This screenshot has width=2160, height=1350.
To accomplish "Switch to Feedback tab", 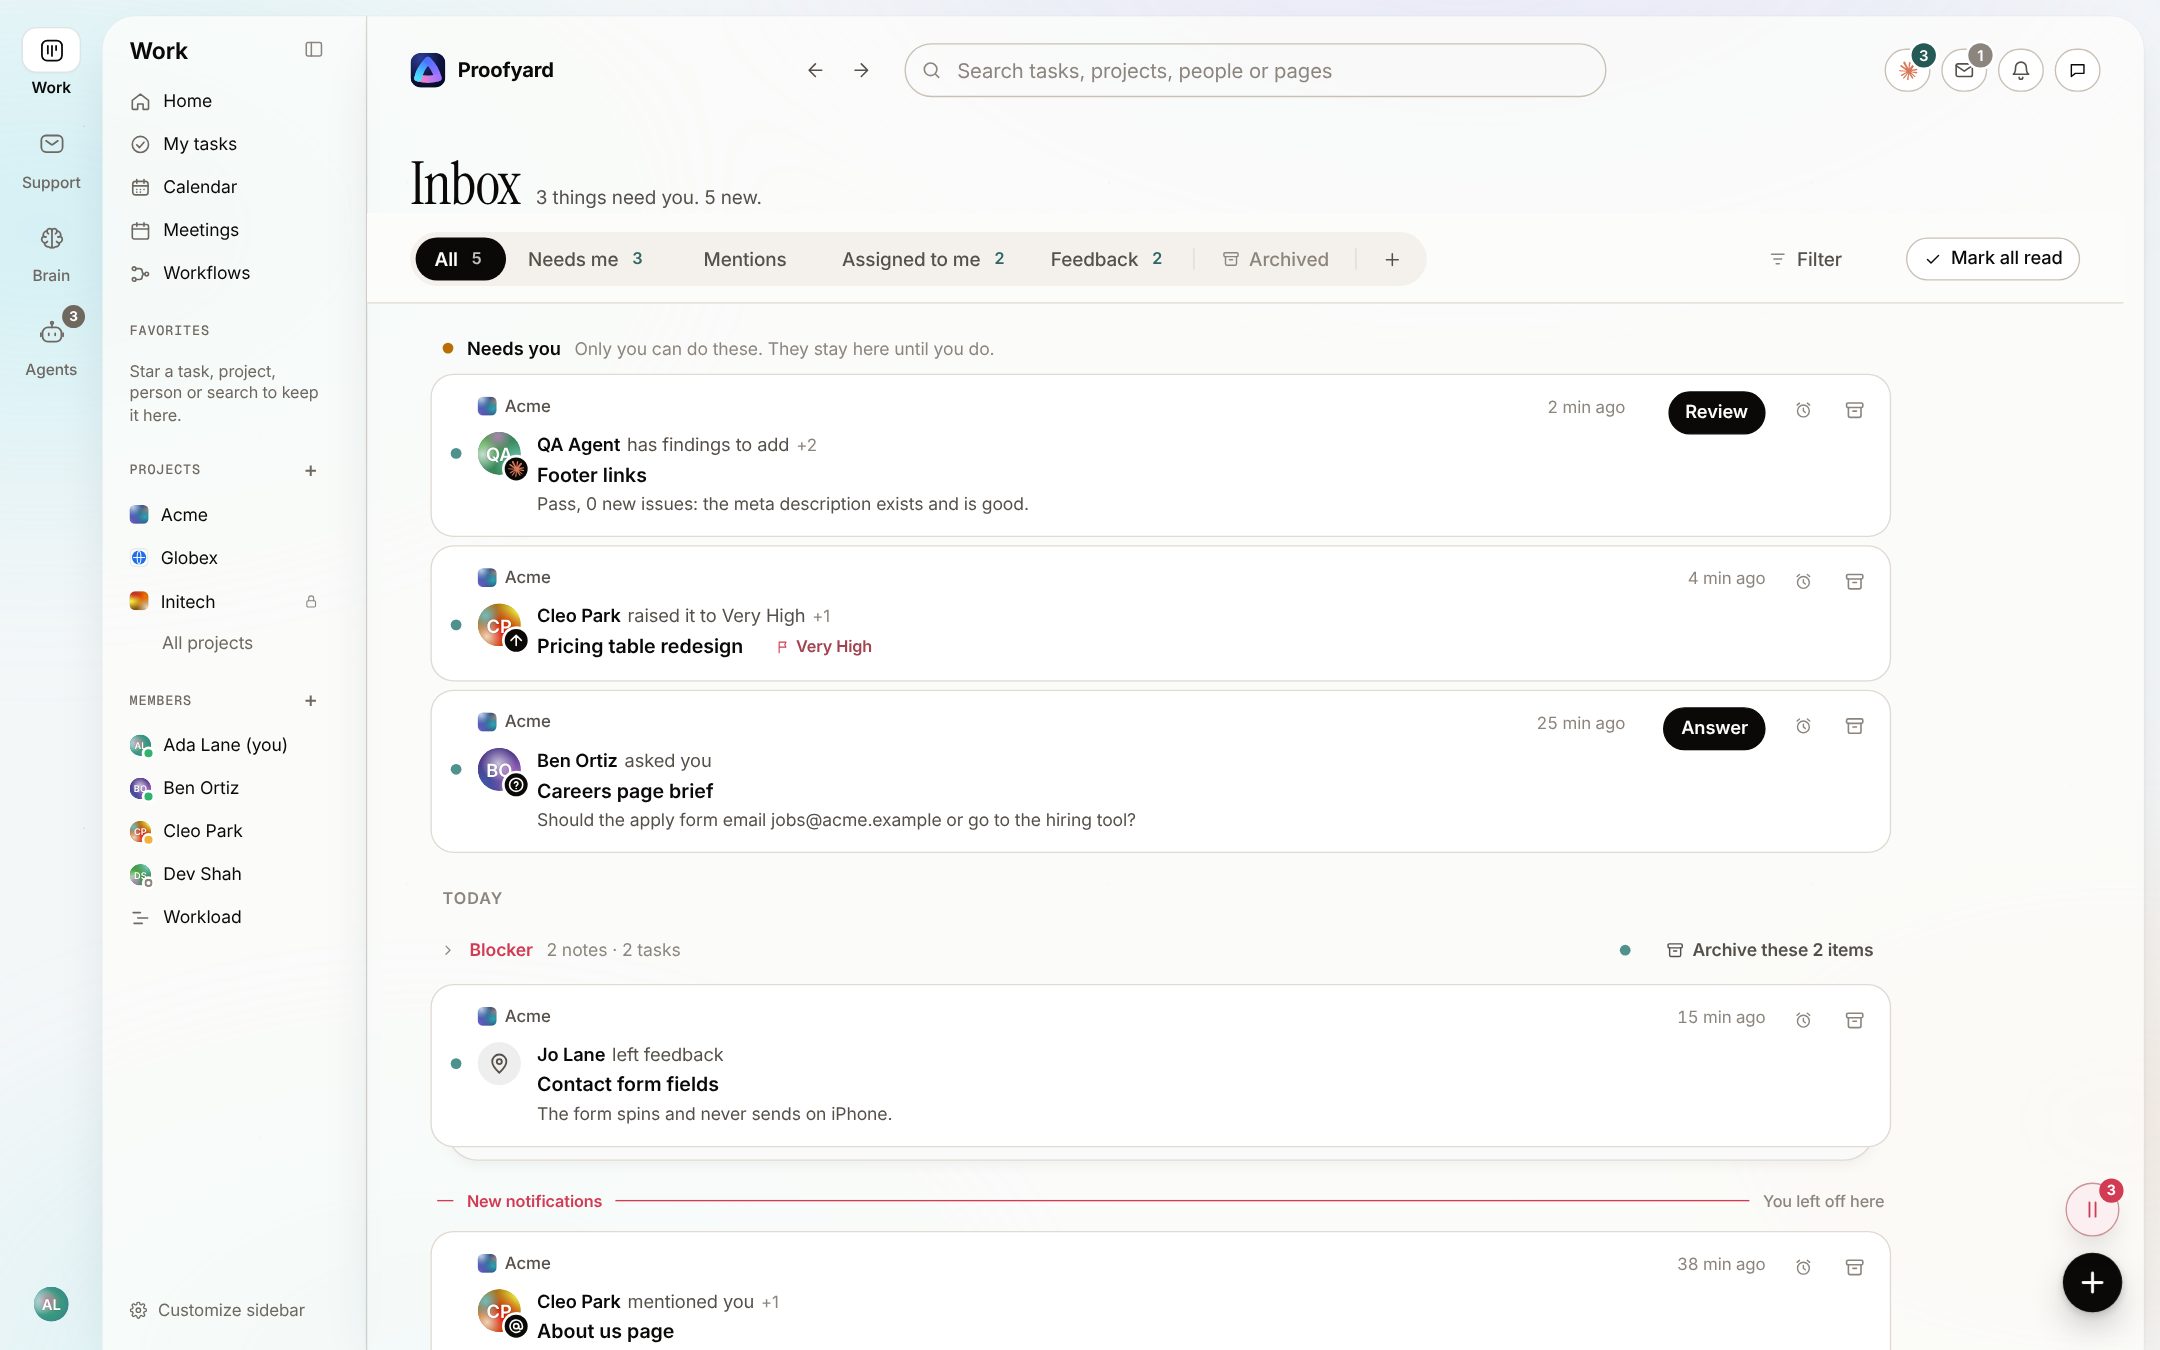I will (1106, 259).
